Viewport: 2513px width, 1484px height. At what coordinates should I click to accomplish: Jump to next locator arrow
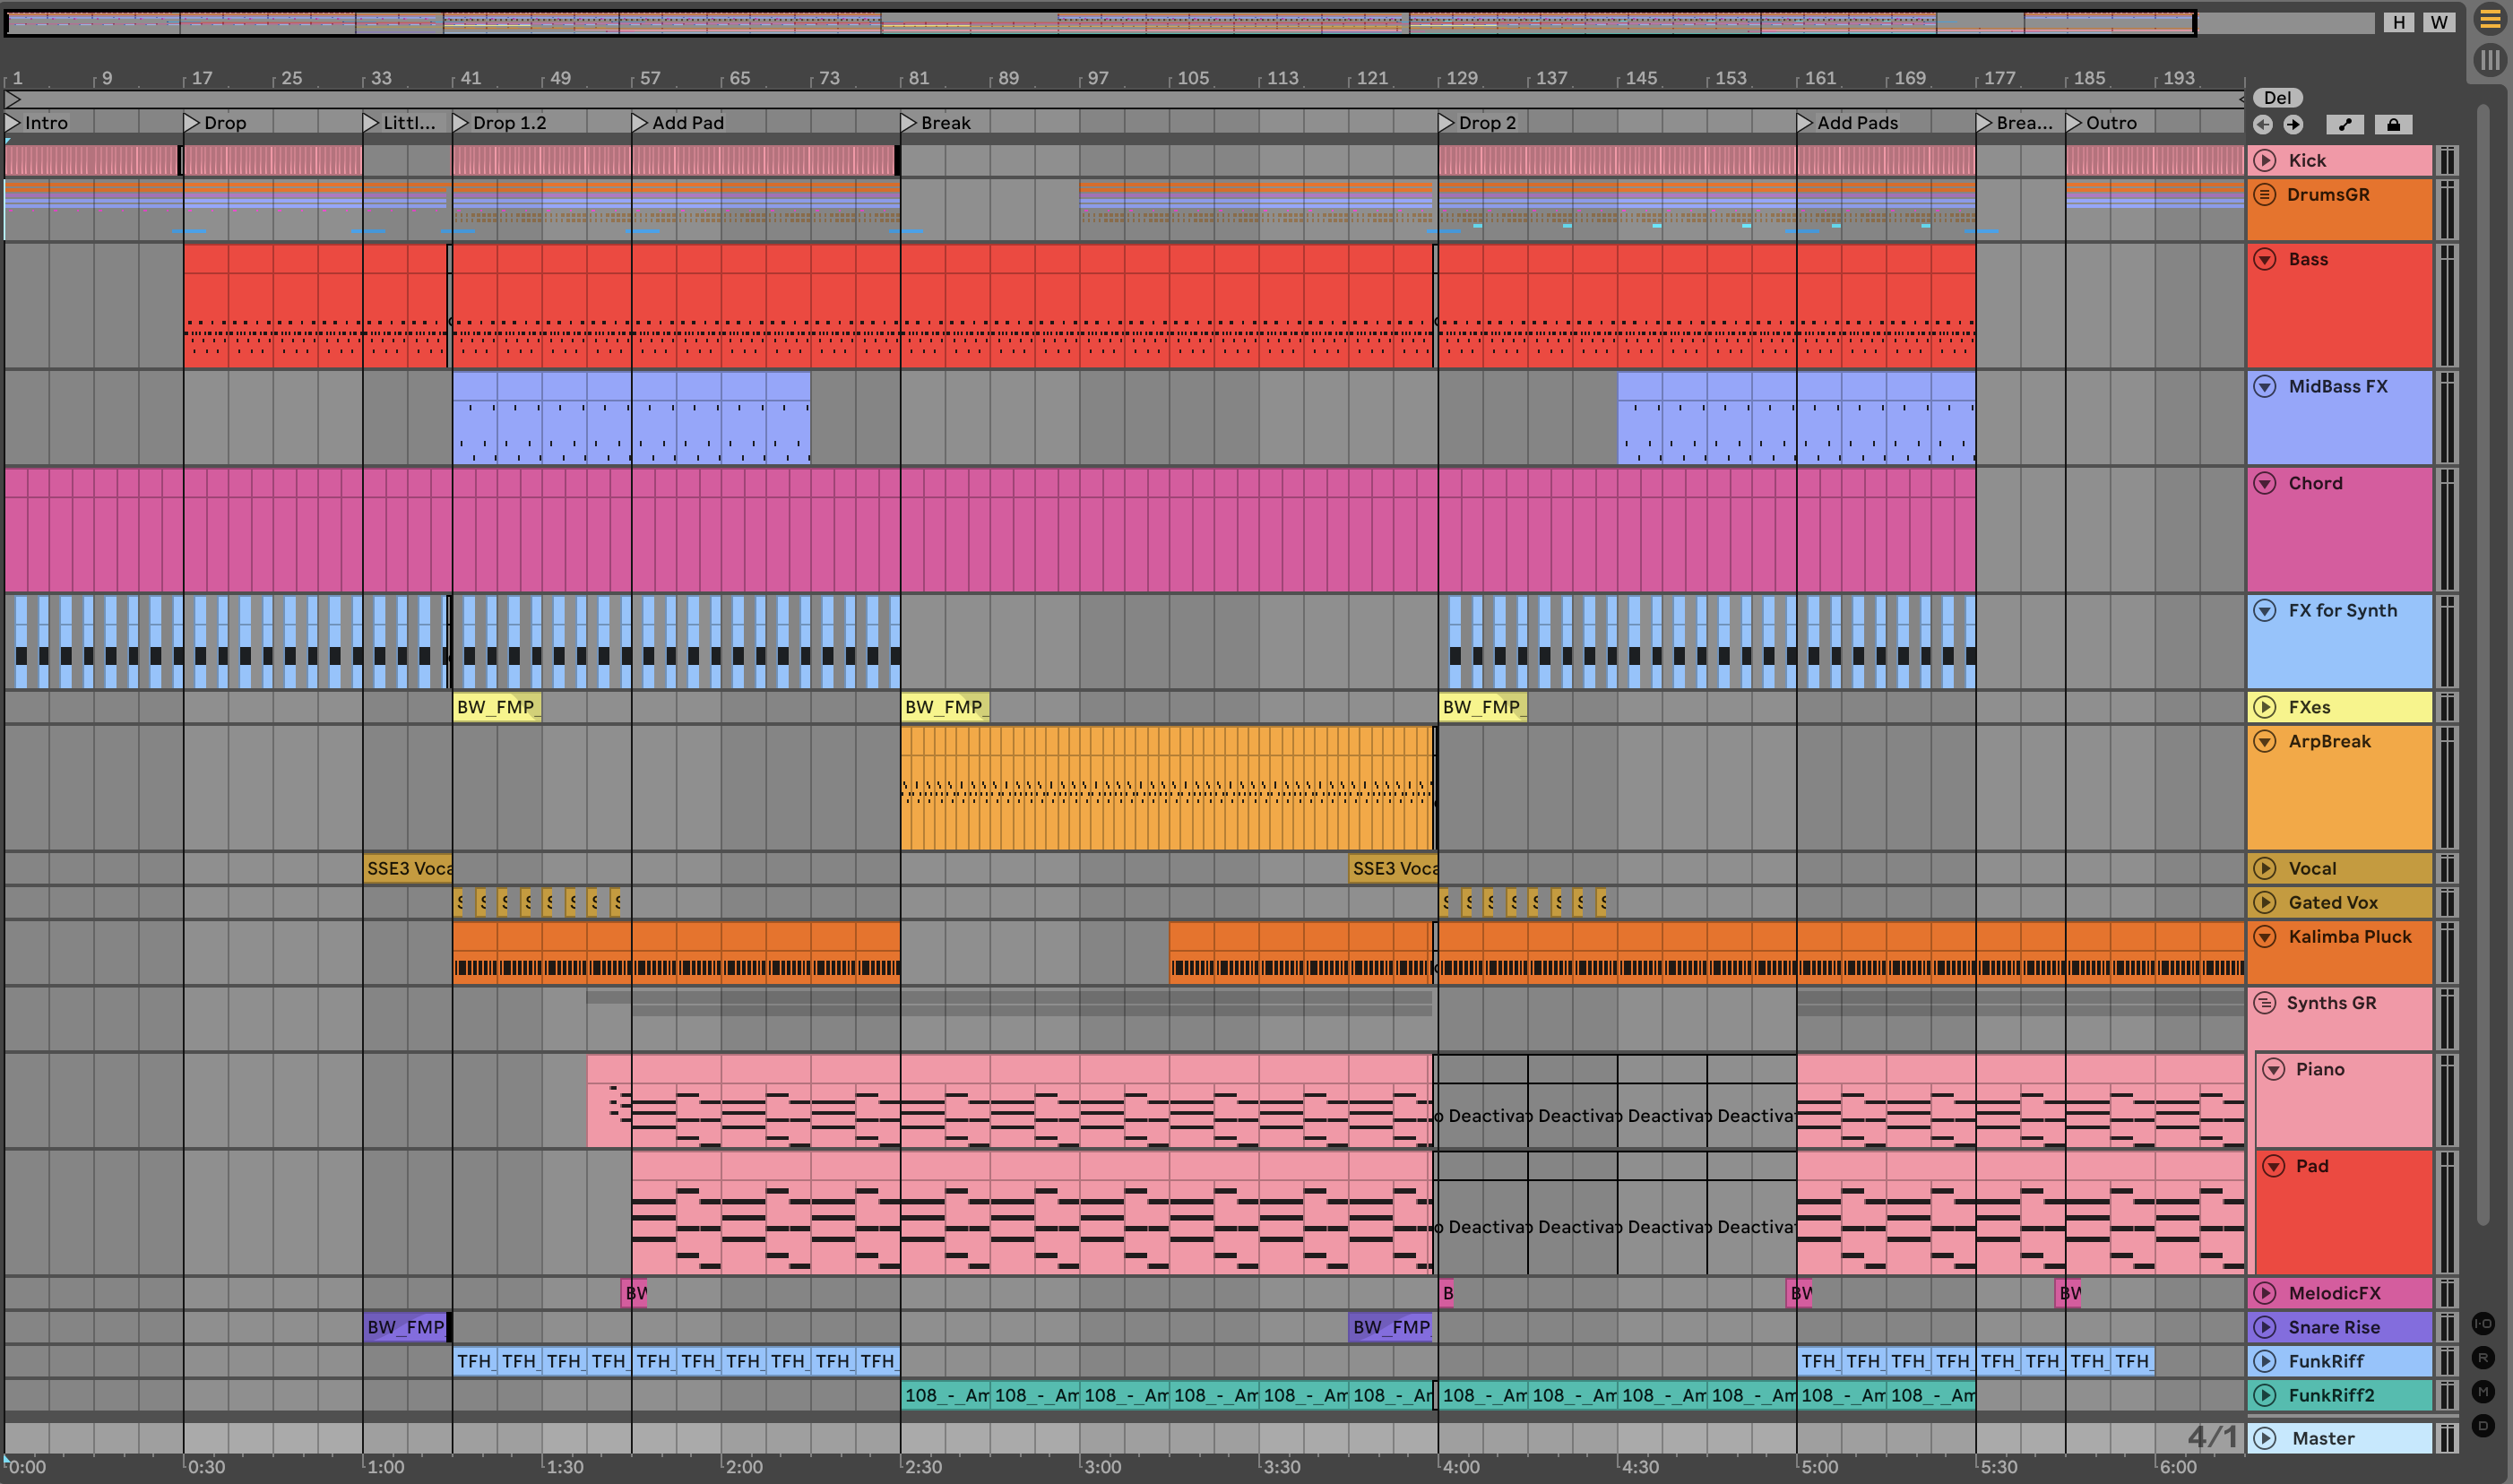coord(2293,124)
